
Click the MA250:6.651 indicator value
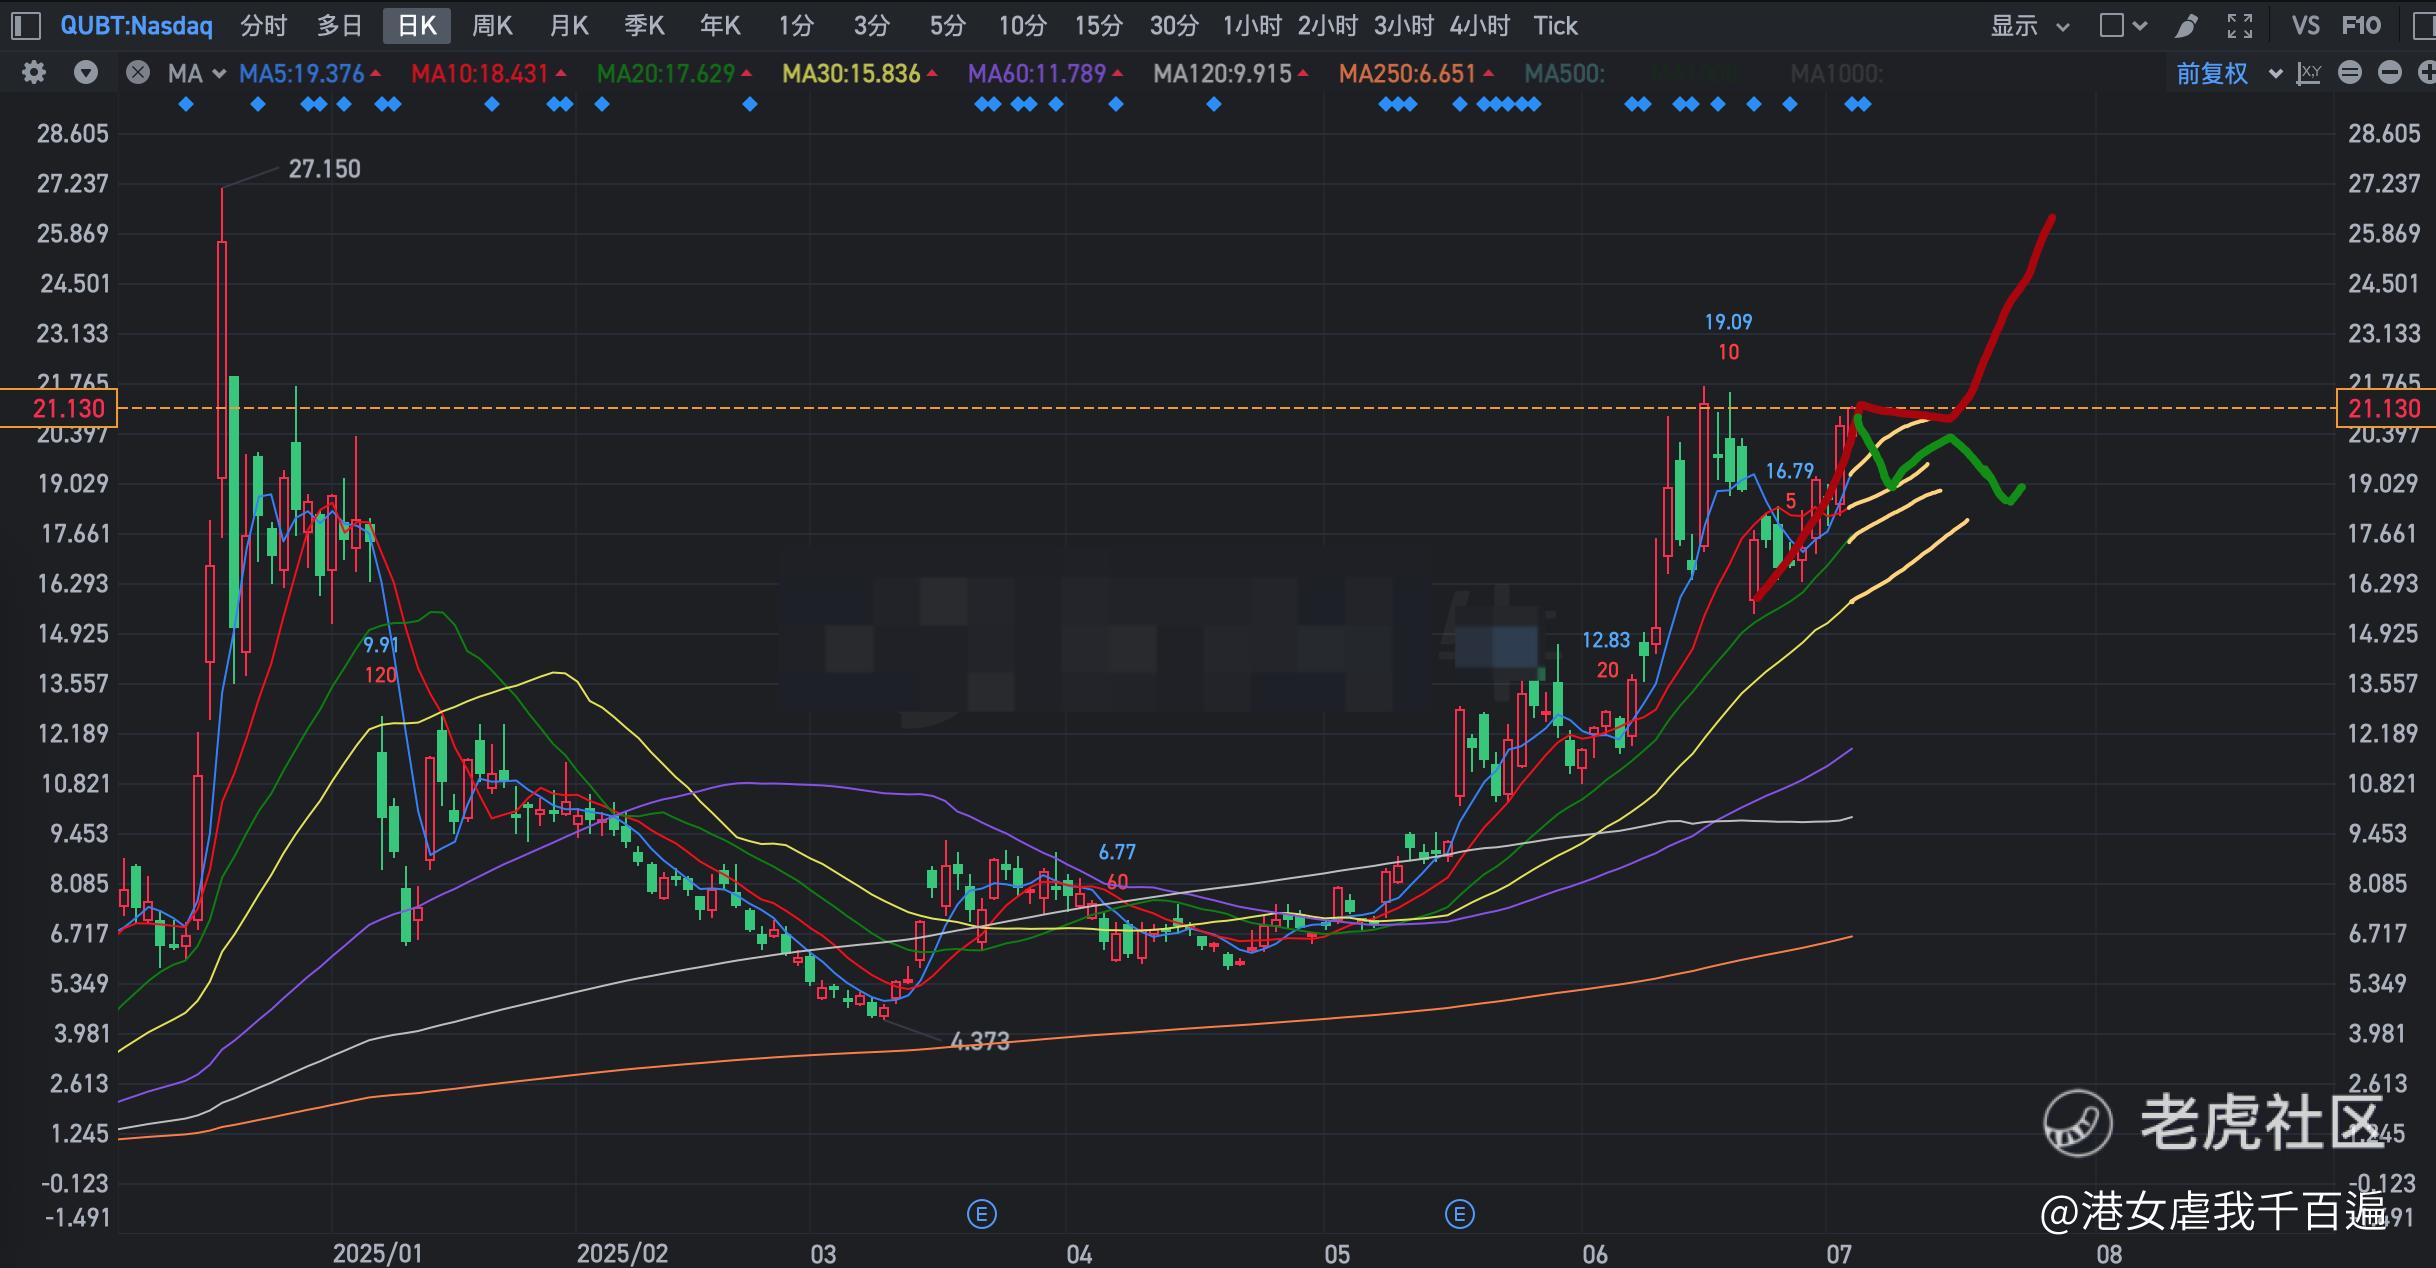pyautogui.click(x=1408, y=73)
